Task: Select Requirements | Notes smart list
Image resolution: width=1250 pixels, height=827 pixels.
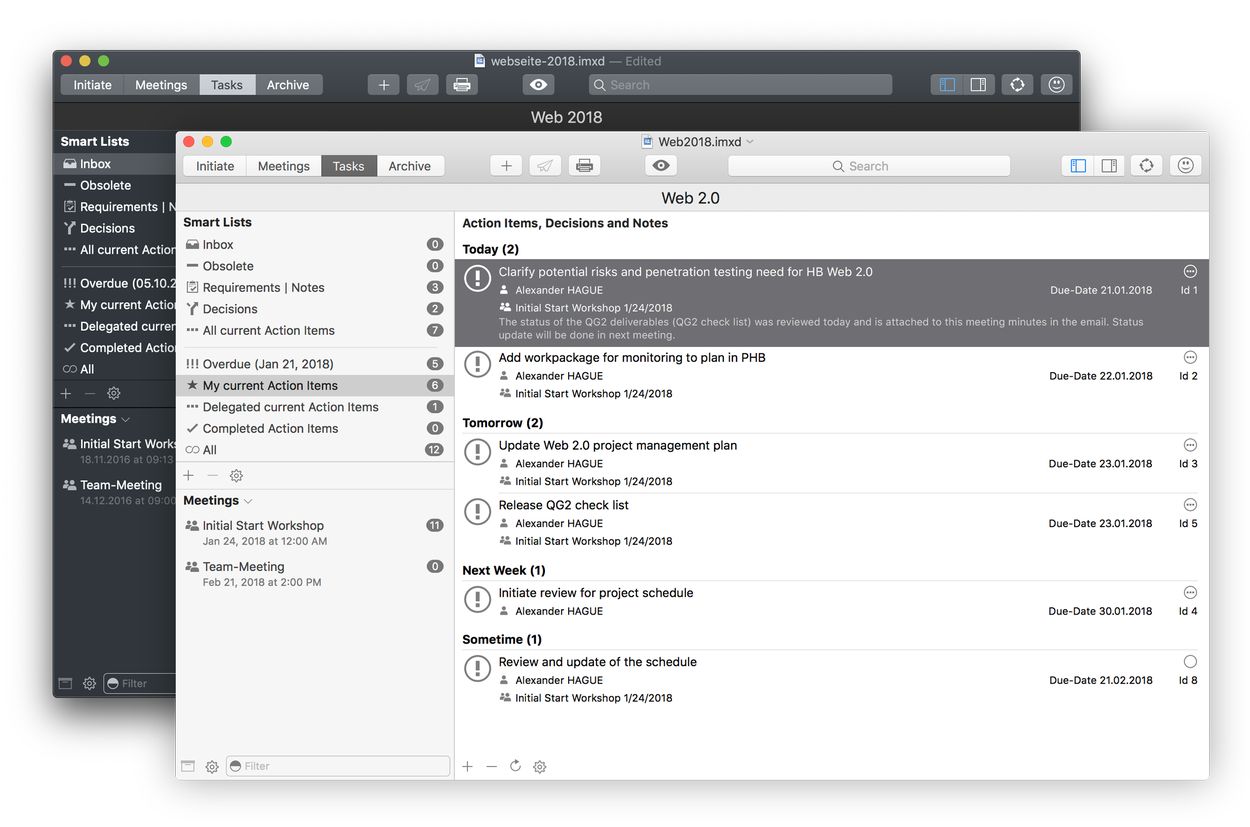Action: click(314, 287)
